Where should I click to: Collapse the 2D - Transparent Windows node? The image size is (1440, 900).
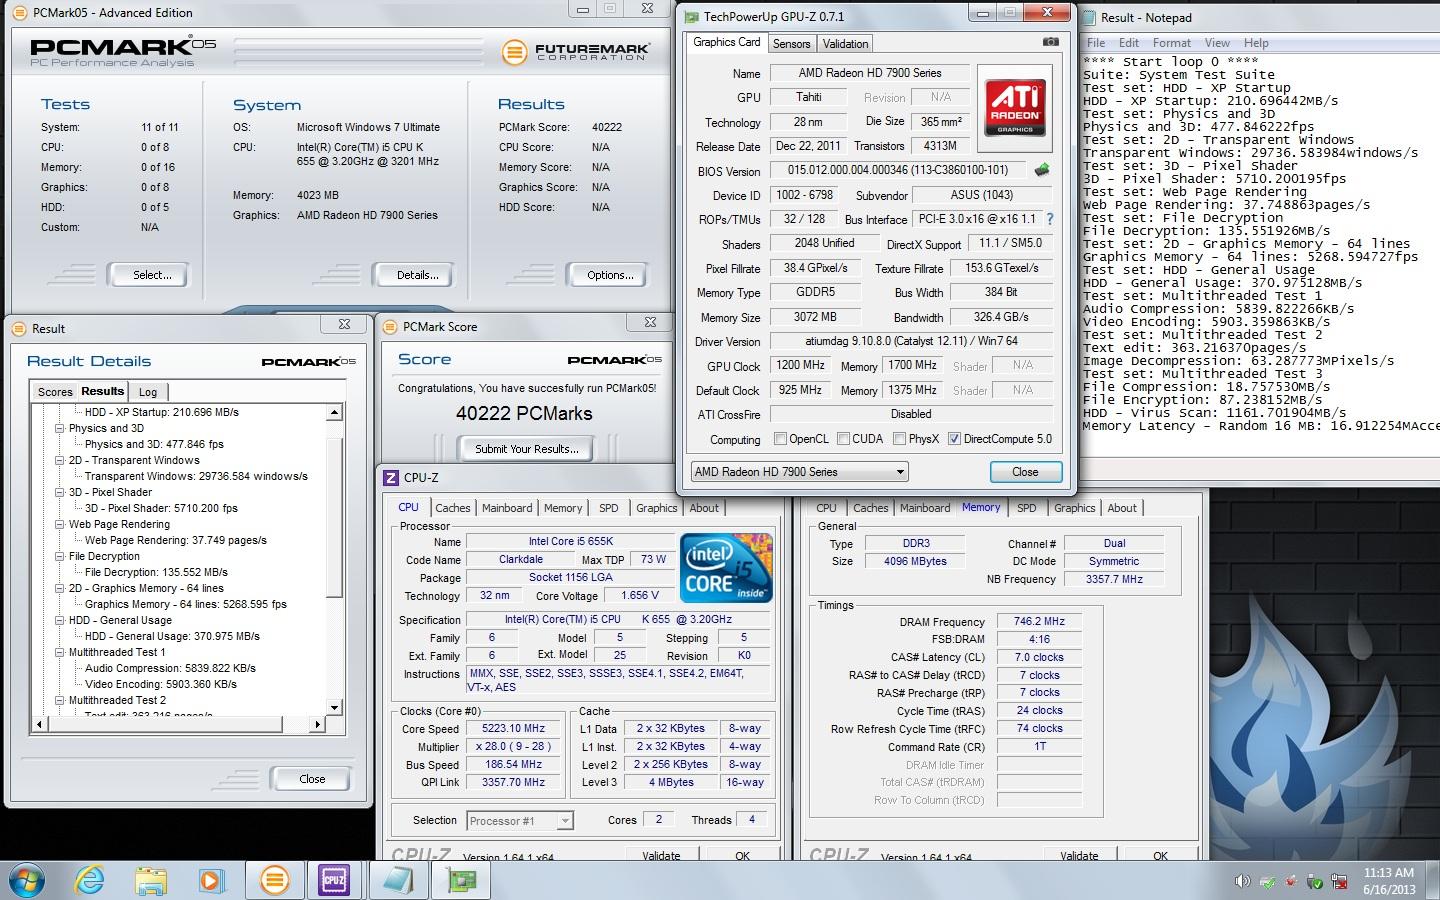click(60, 460)
